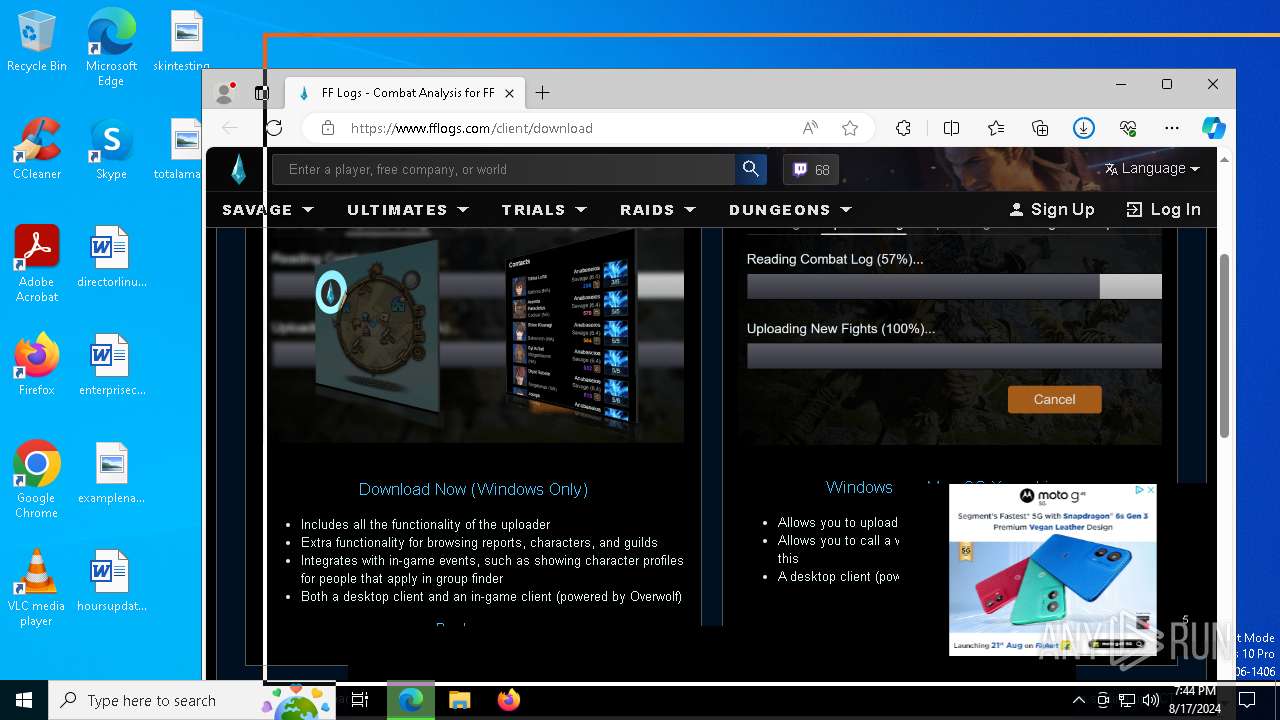Open the notification center icon

click(1247, 700)
